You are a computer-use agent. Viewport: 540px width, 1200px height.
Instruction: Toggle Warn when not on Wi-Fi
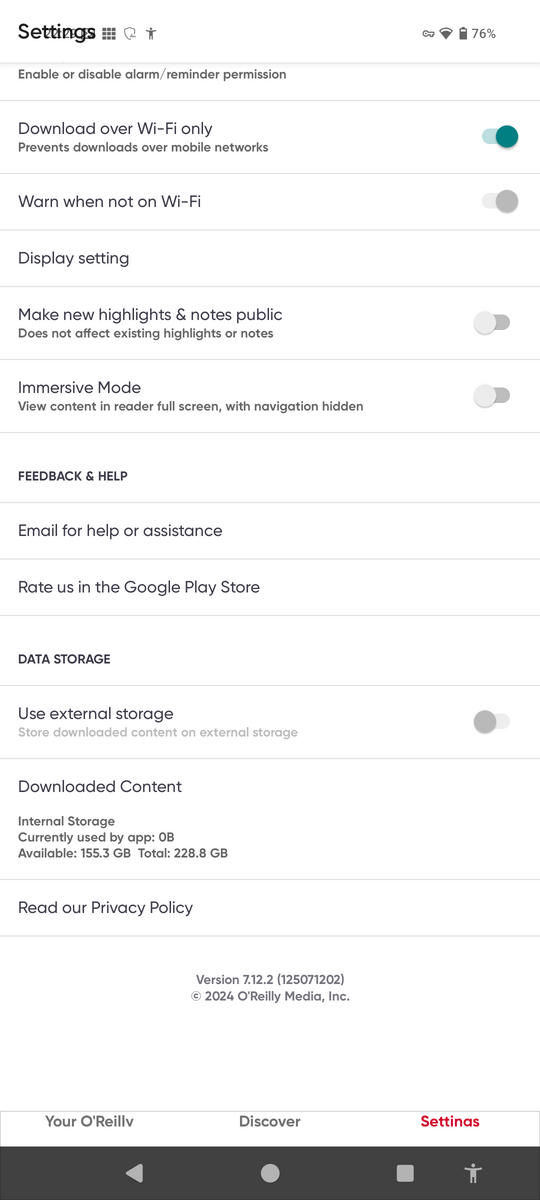[x=499, y=201]
